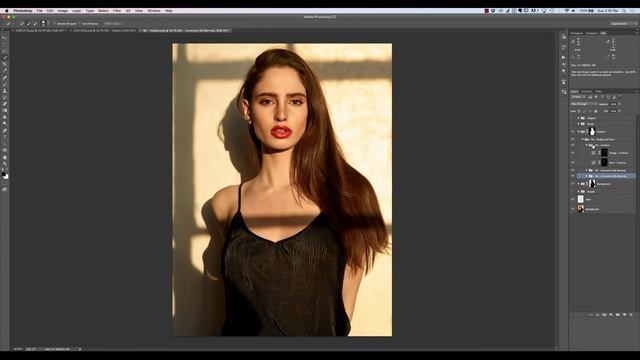This screenshot has width=640, height=360.
Task: Click the background color swatch
Action: [x=6, y=177]
